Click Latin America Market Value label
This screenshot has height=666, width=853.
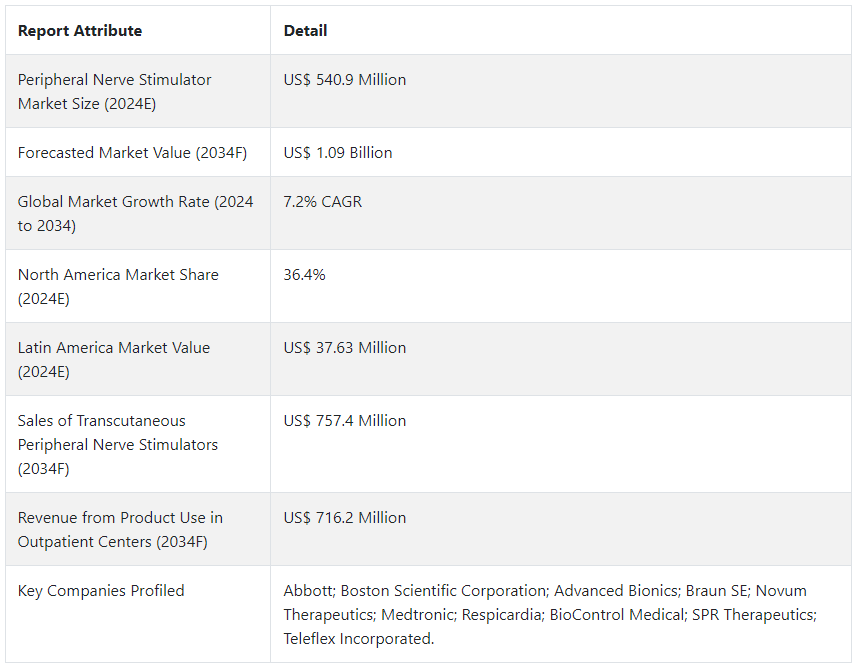click(x=114, y=359)
